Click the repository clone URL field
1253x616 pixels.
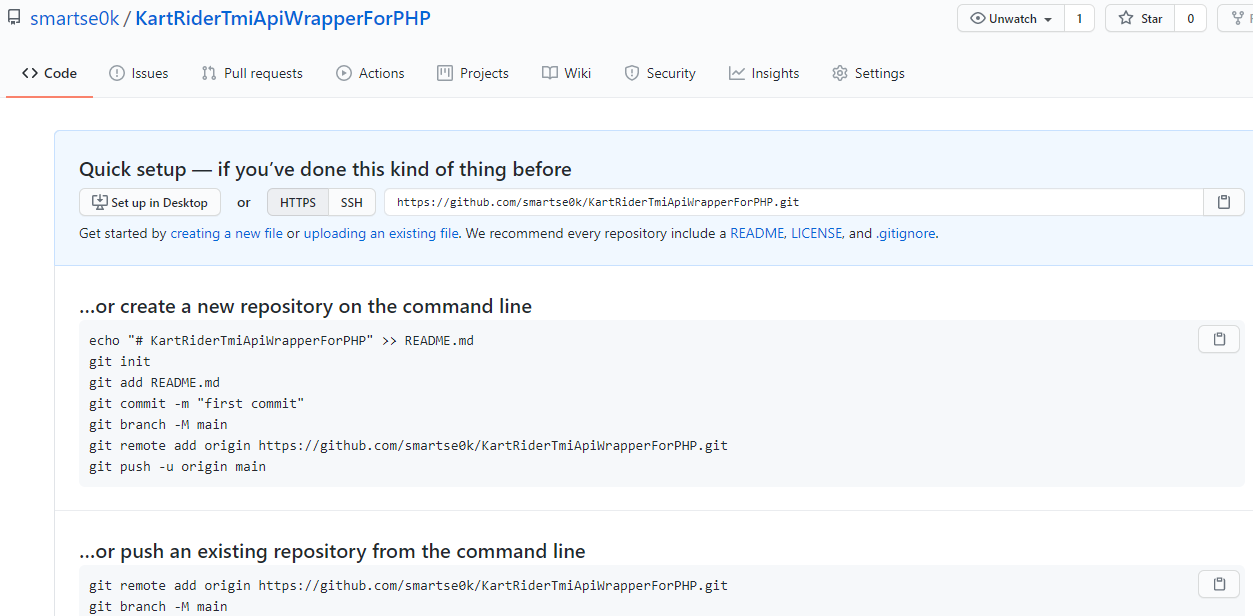click(x=794, y=202)
